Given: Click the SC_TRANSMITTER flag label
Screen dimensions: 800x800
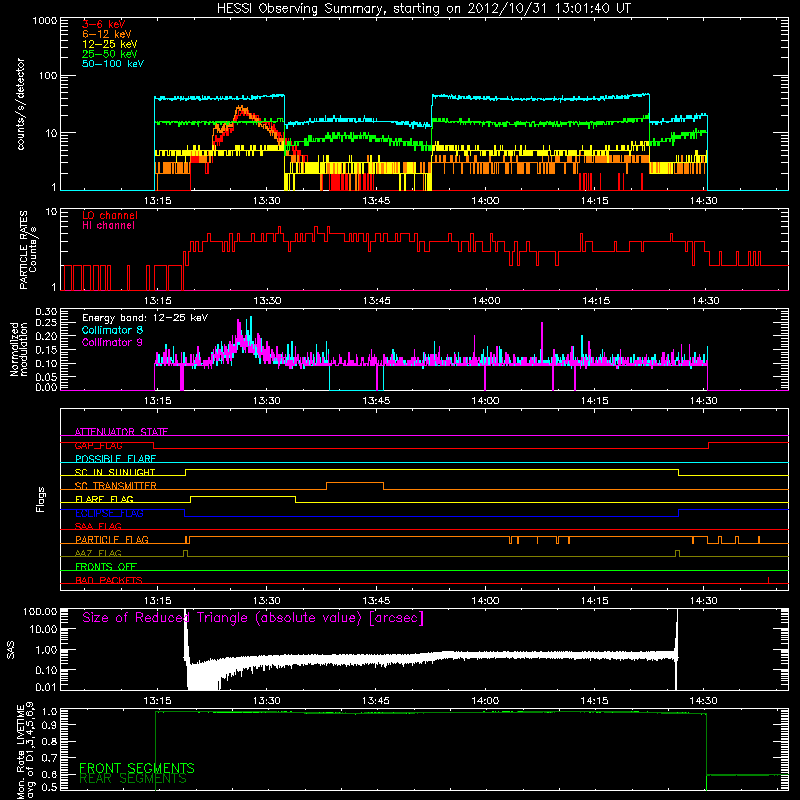Looking at the screenshot, I should tap(116, 486).
